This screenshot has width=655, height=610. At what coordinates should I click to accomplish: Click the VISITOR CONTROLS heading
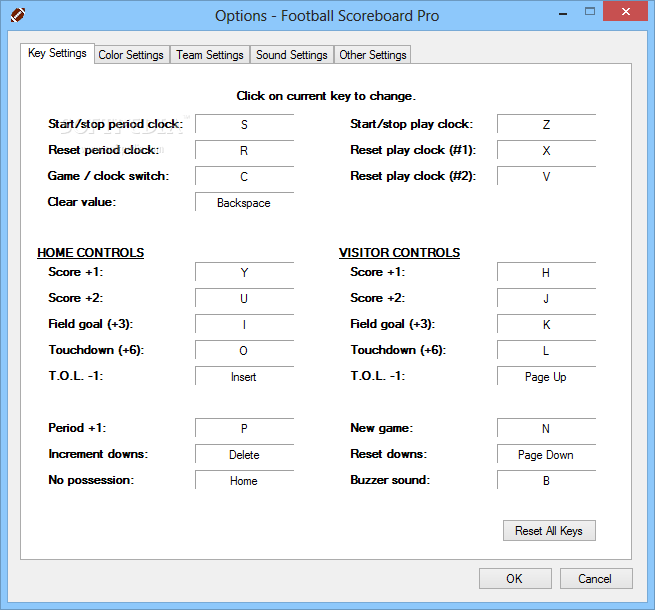[x=399, y=252]
